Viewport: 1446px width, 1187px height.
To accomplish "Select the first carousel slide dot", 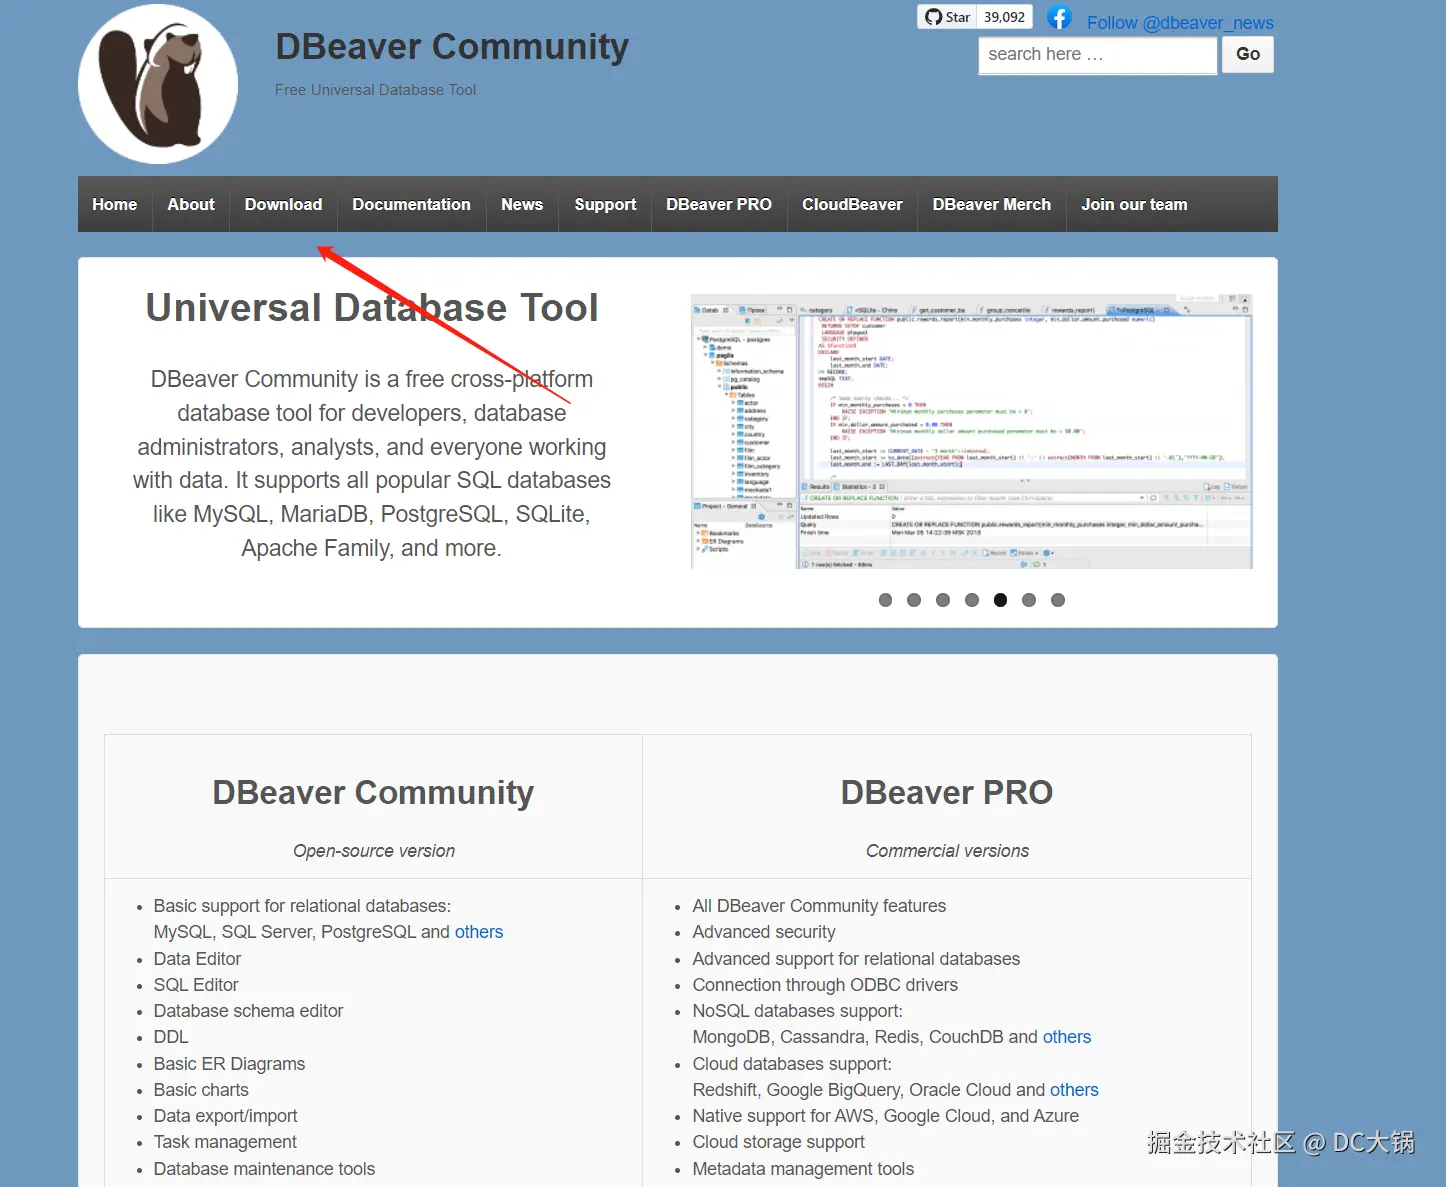I will [885, 600].
